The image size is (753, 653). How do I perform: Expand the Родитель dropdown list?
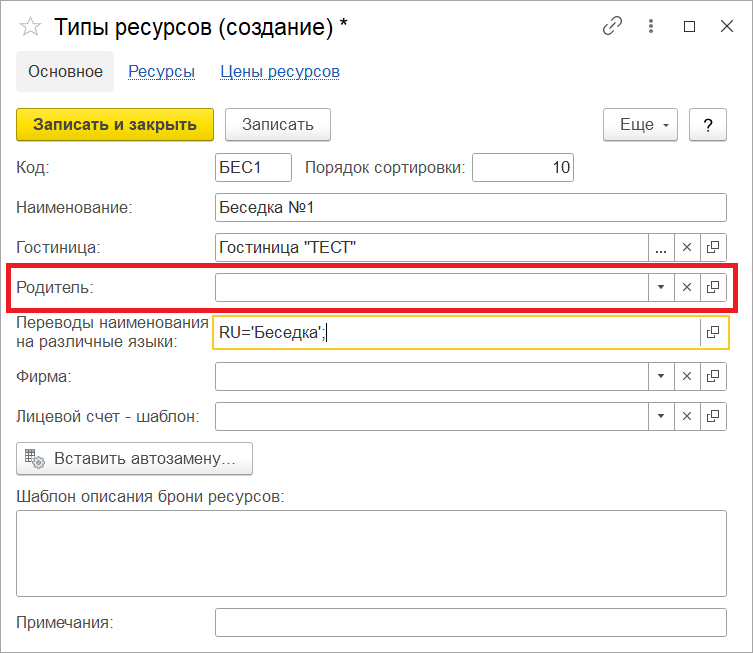coord(661,288)
